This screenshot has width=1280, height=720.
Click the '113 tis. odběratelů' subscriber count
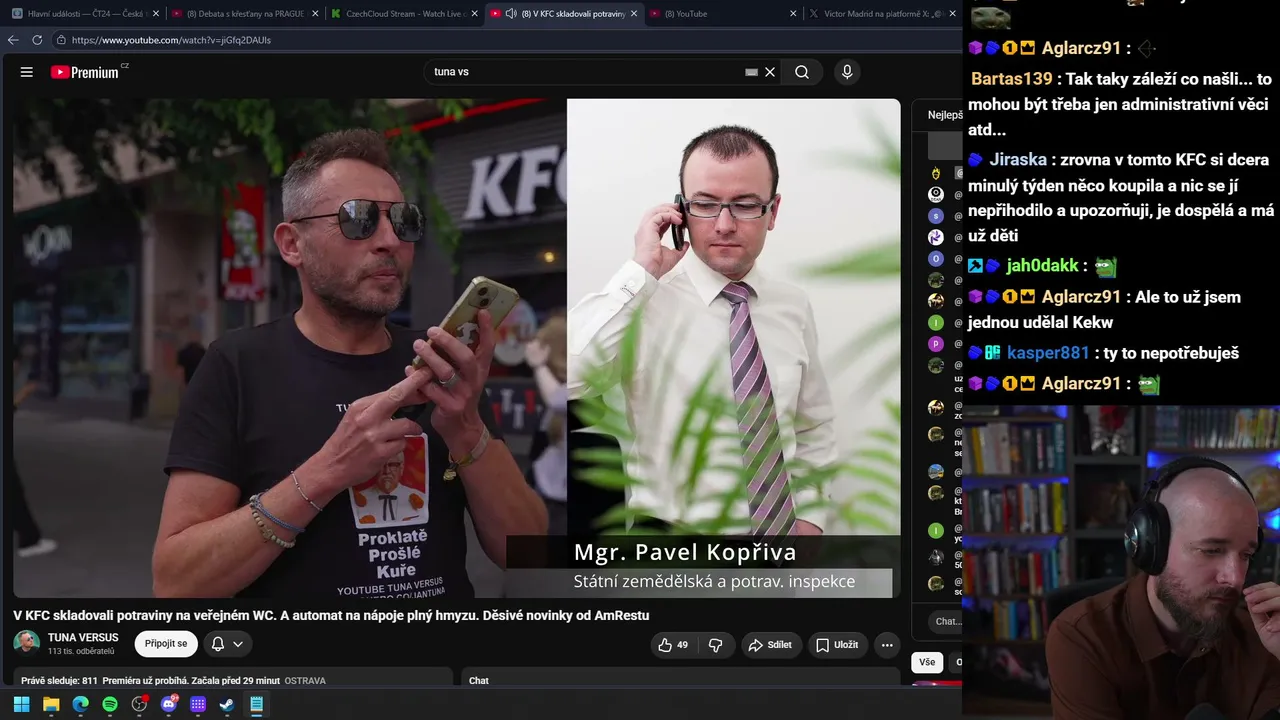point(81,652)
